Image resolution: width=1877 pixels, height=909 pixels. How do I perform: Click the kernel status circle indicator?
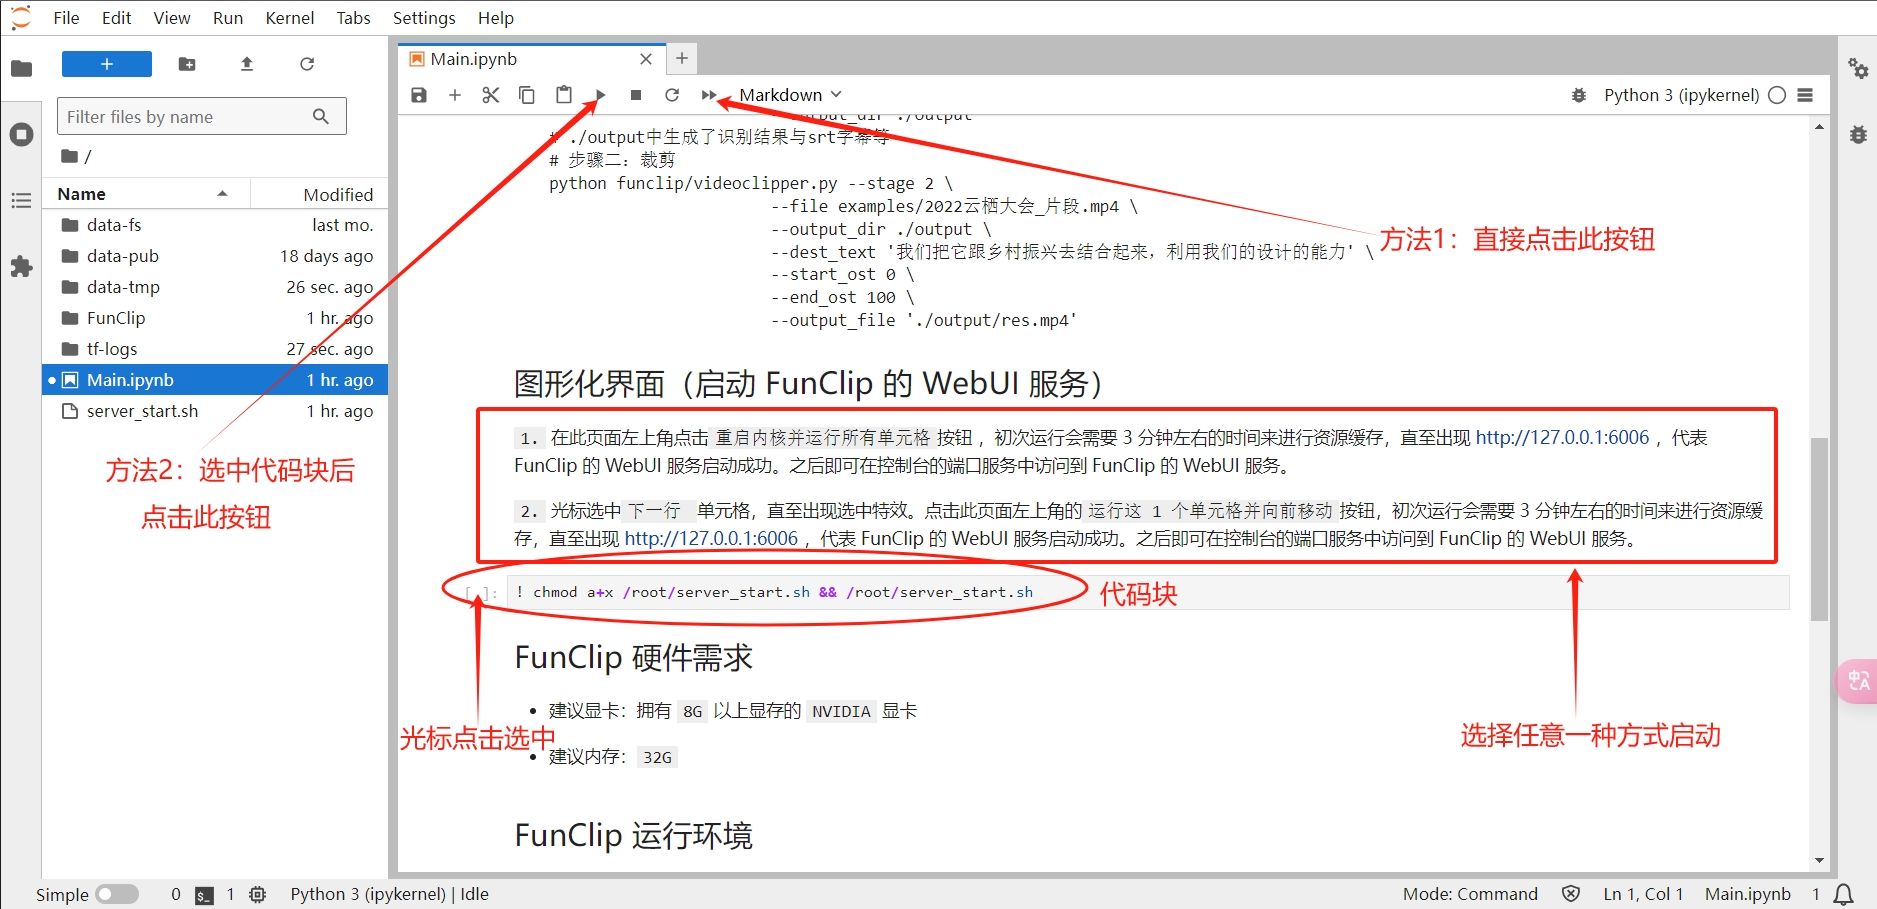click(x=1777, y=95)
